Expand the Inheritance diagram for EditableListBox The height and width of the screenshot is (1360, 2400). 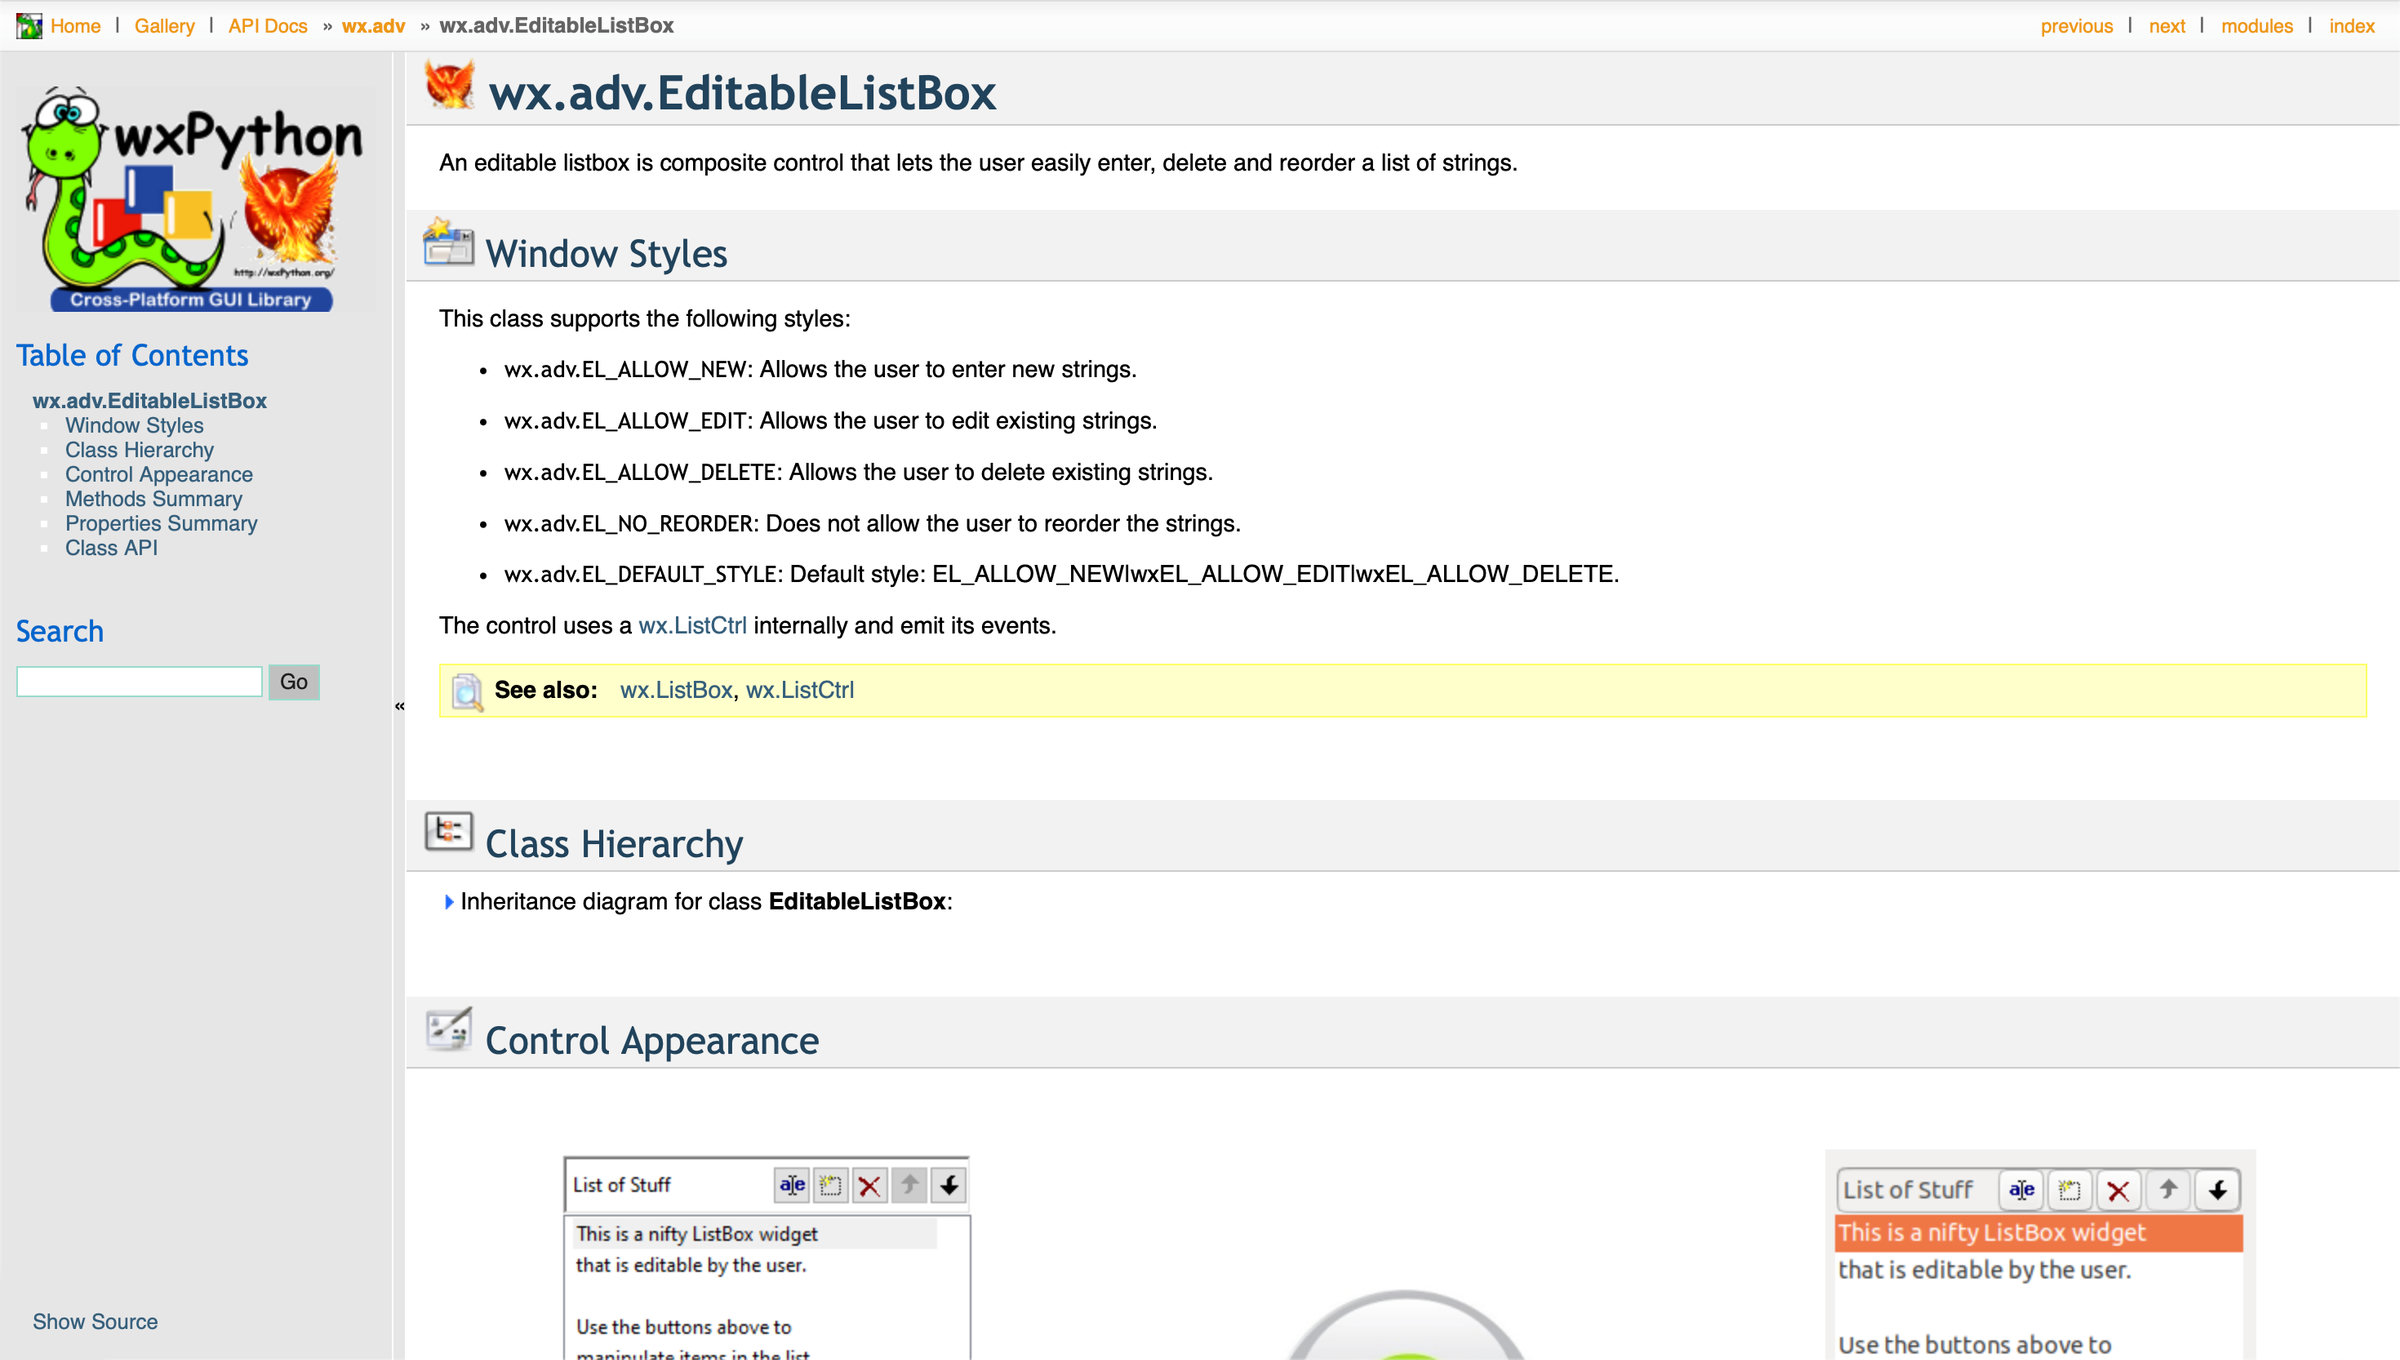tap(449, 902)
